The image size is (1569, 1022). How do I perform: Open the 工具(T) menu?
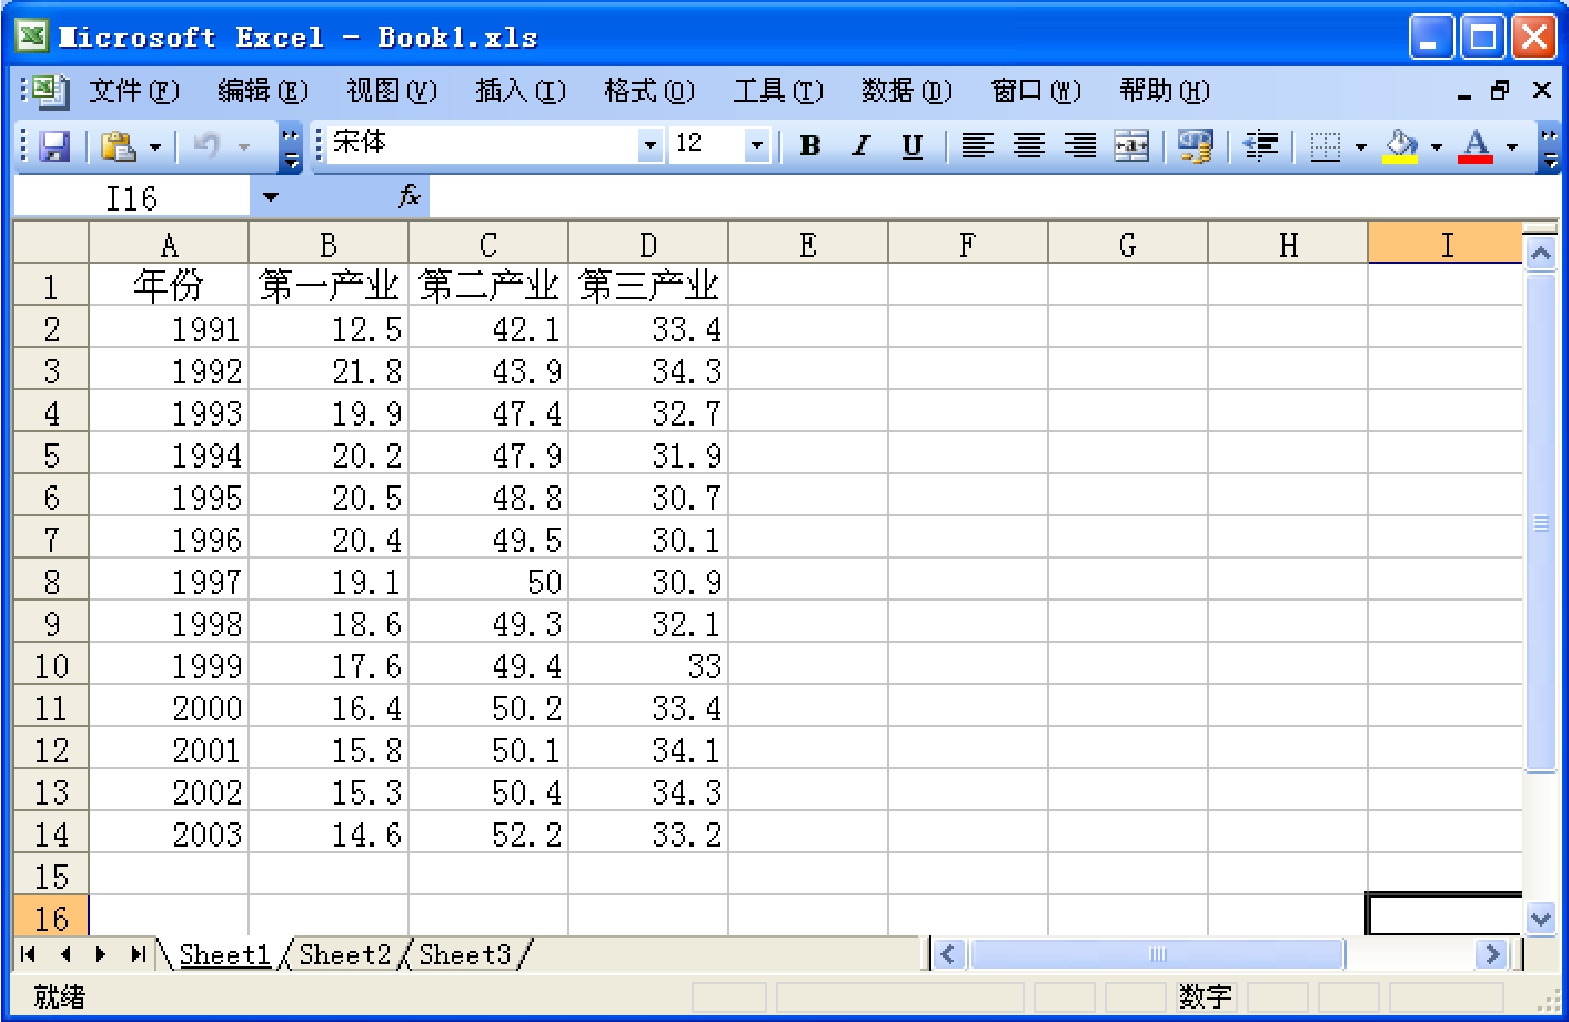pyautogui.click(x=778, y=91)
